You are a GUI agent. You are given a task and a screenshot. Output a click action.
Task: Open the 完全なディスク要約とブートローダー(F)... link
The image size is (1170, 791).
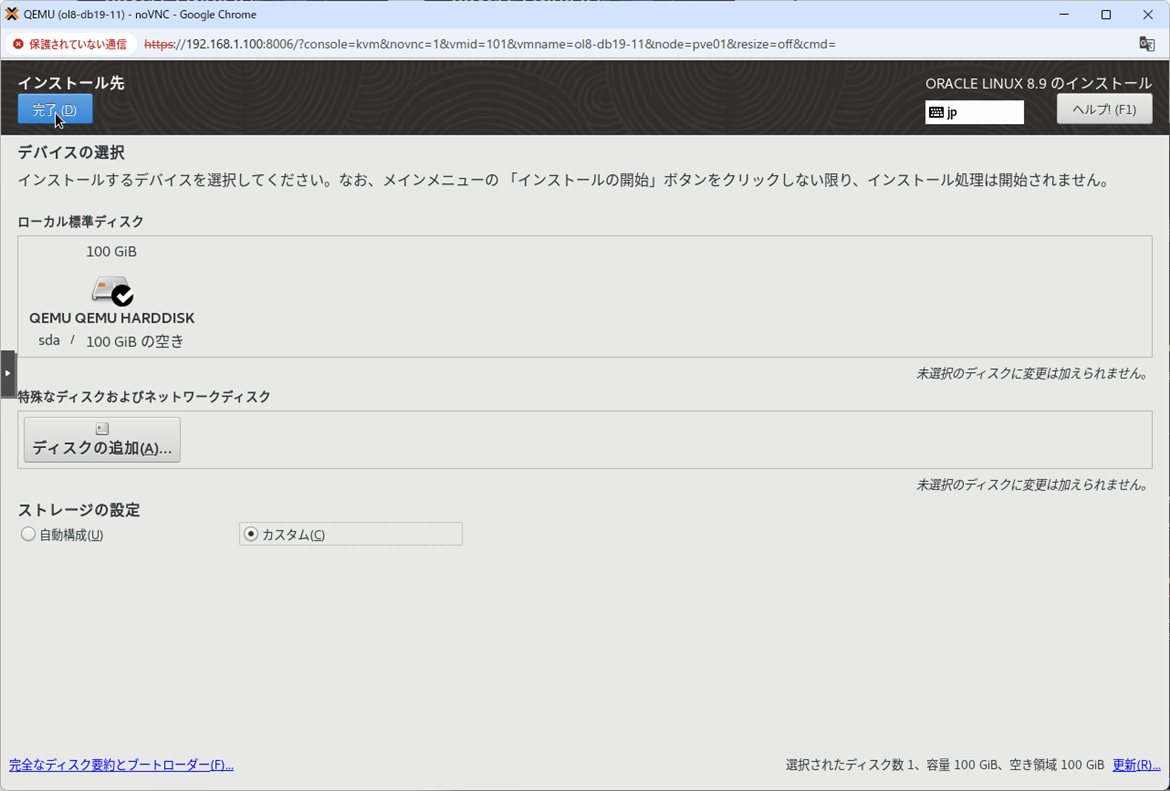[121, 765]
